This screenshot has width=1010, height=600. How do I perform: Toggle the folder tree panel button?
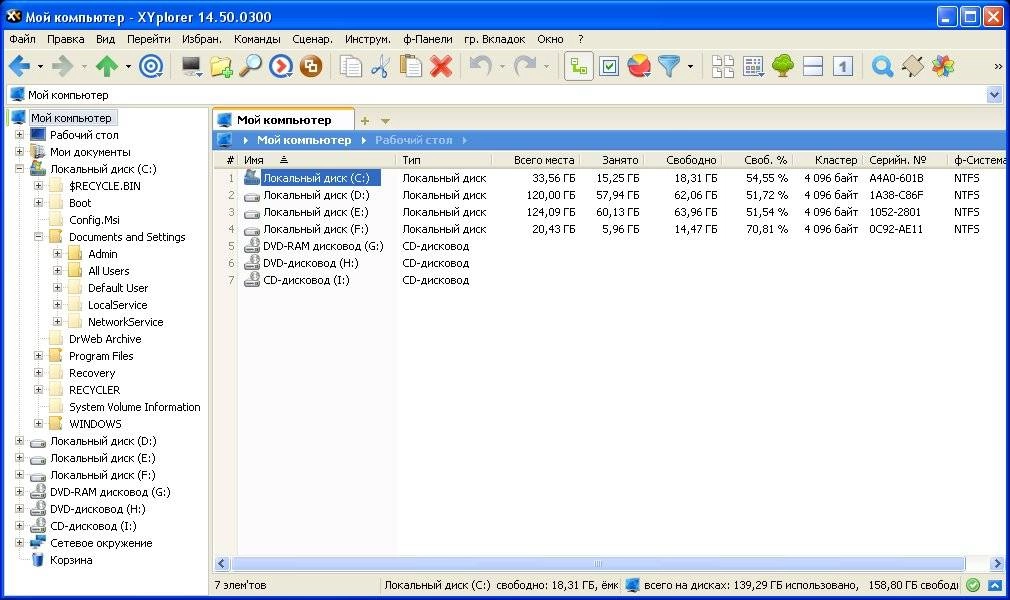pyautogui.click(x=578, y=66)
